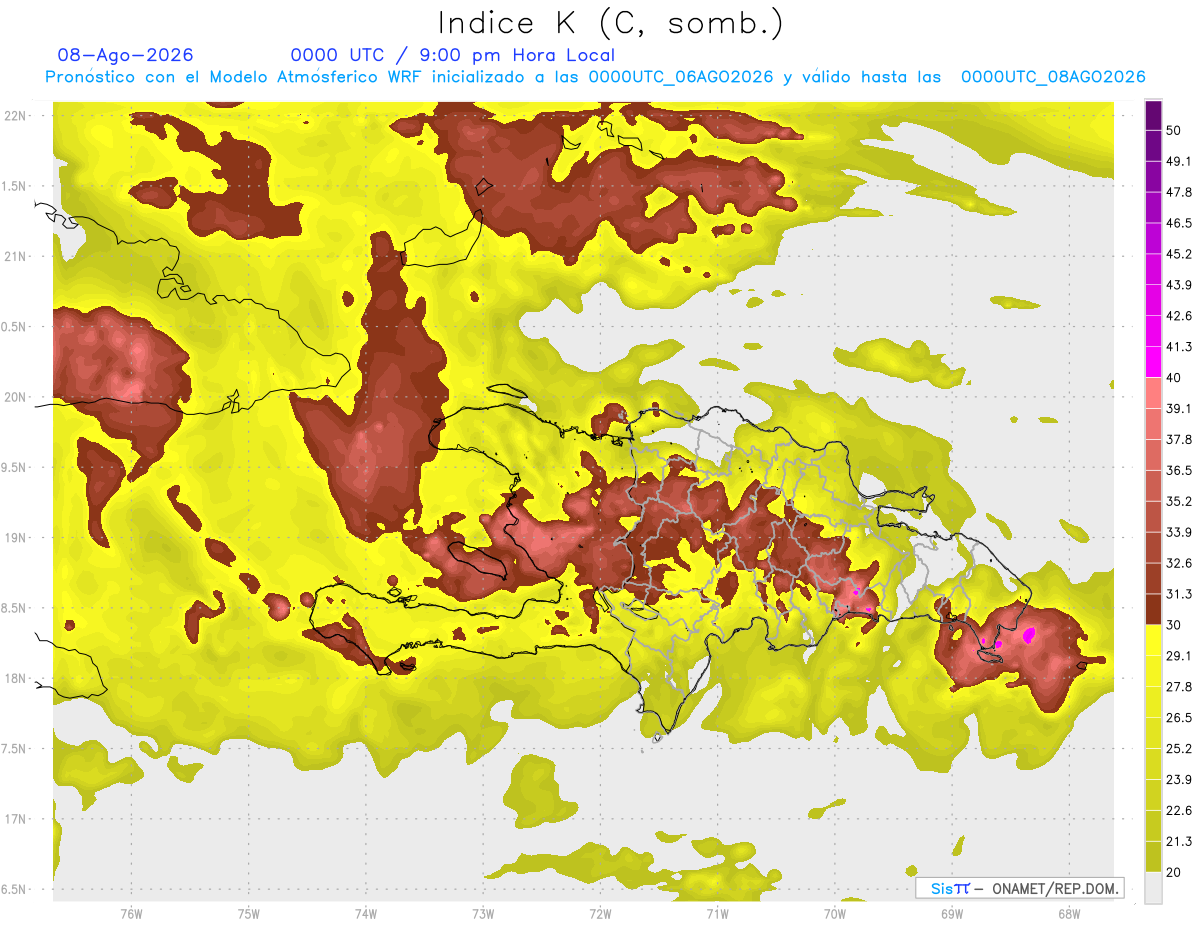This screenshot has height=927, width=1200.
Task: Click the '6.5N' latitude label
Action: [x=15, y=889]
